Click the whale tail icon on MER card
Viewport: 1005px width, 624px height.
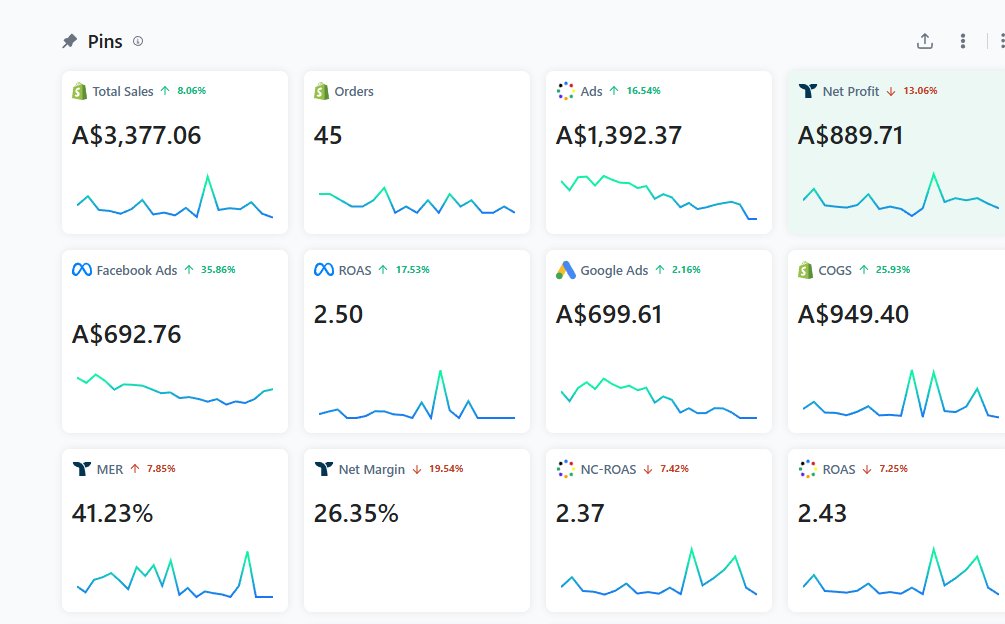pyautogui.click(x=81, y=469)
